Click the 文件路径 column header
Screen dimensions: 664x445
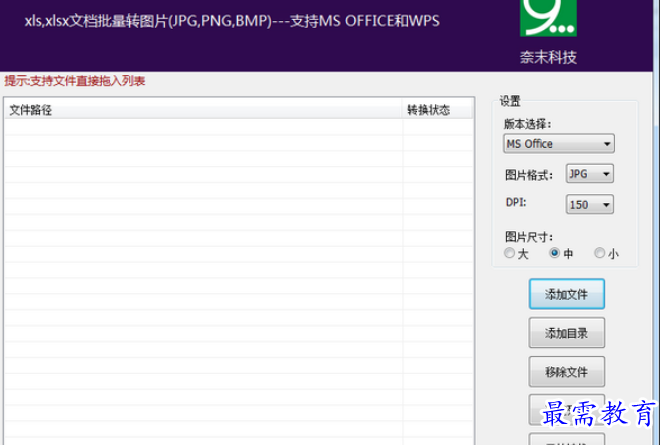click(203, 110)
